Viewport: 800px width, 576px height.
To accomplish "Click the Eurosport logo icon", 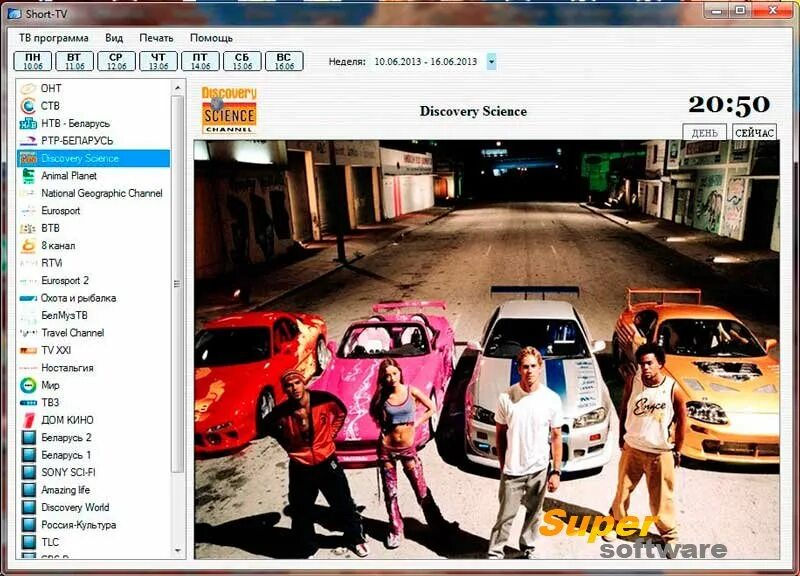I will point(28,210).
